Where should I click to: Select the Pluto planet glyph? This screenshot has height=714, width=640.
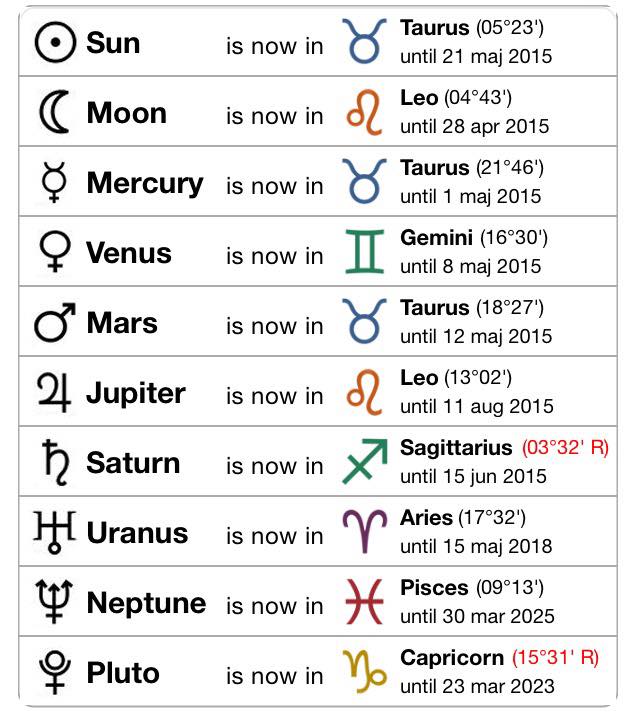55,672
